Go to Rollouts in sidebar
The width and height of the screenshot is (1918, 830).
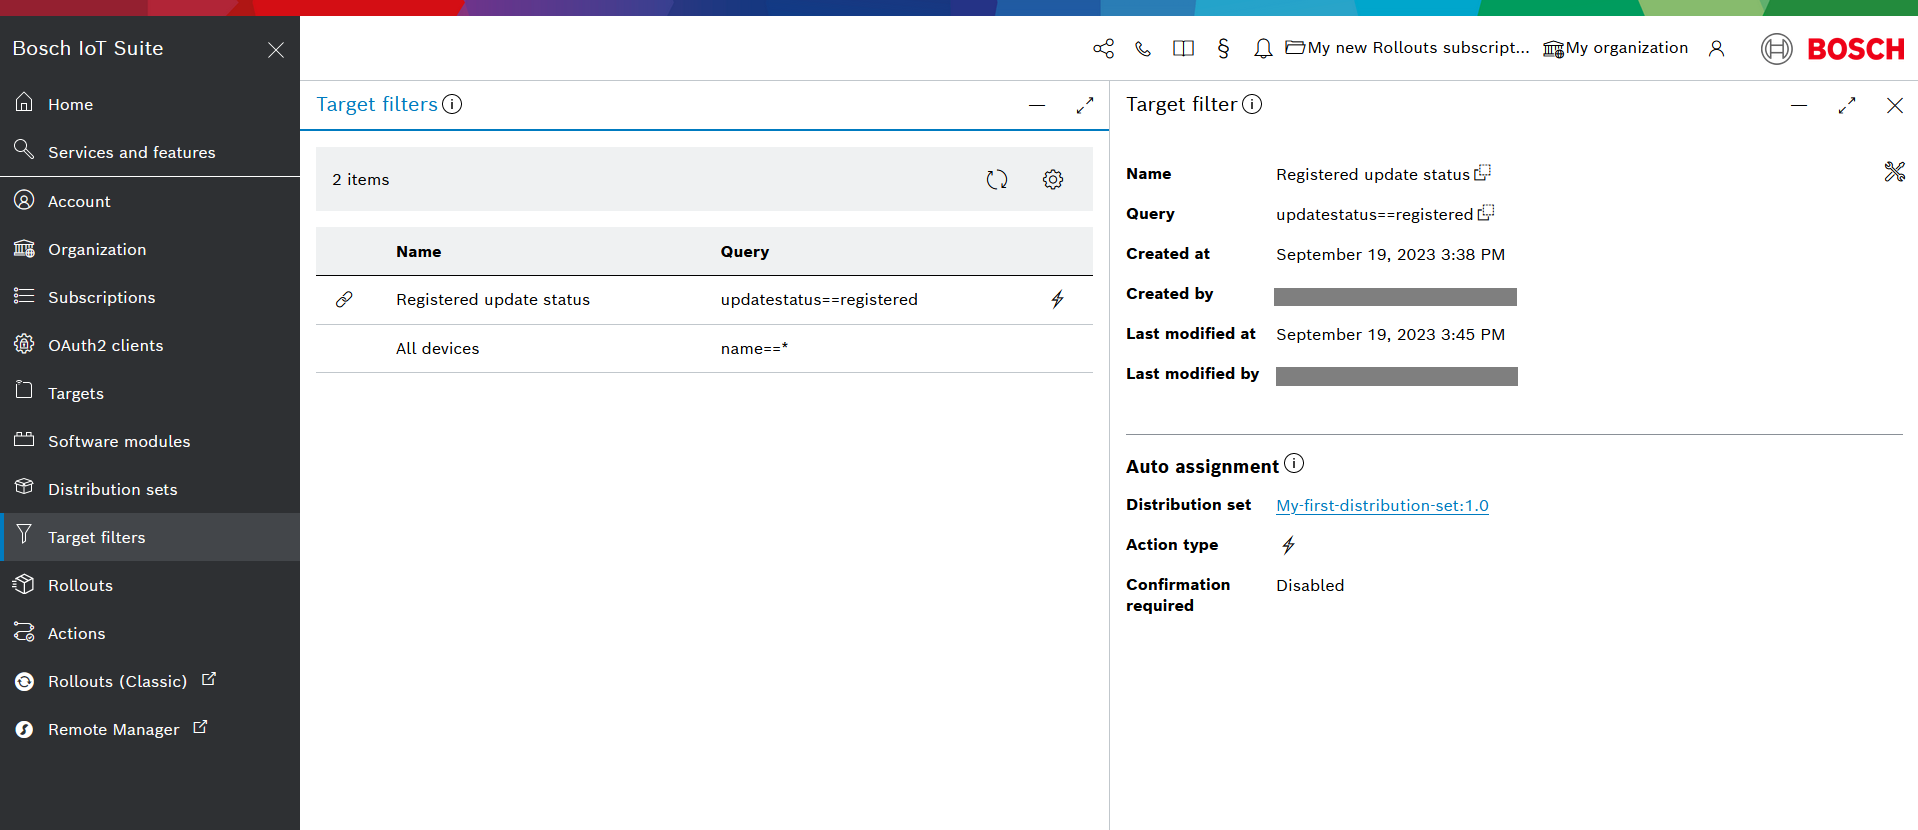point(80,586)
